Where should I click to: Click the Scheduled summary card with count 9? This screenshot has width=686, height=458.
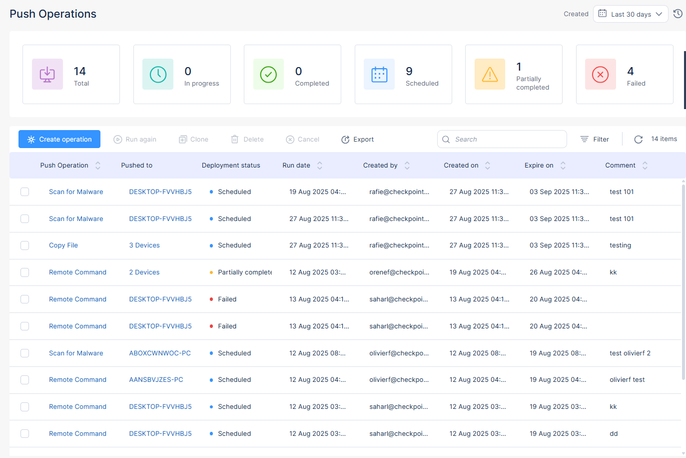point(403,74)
